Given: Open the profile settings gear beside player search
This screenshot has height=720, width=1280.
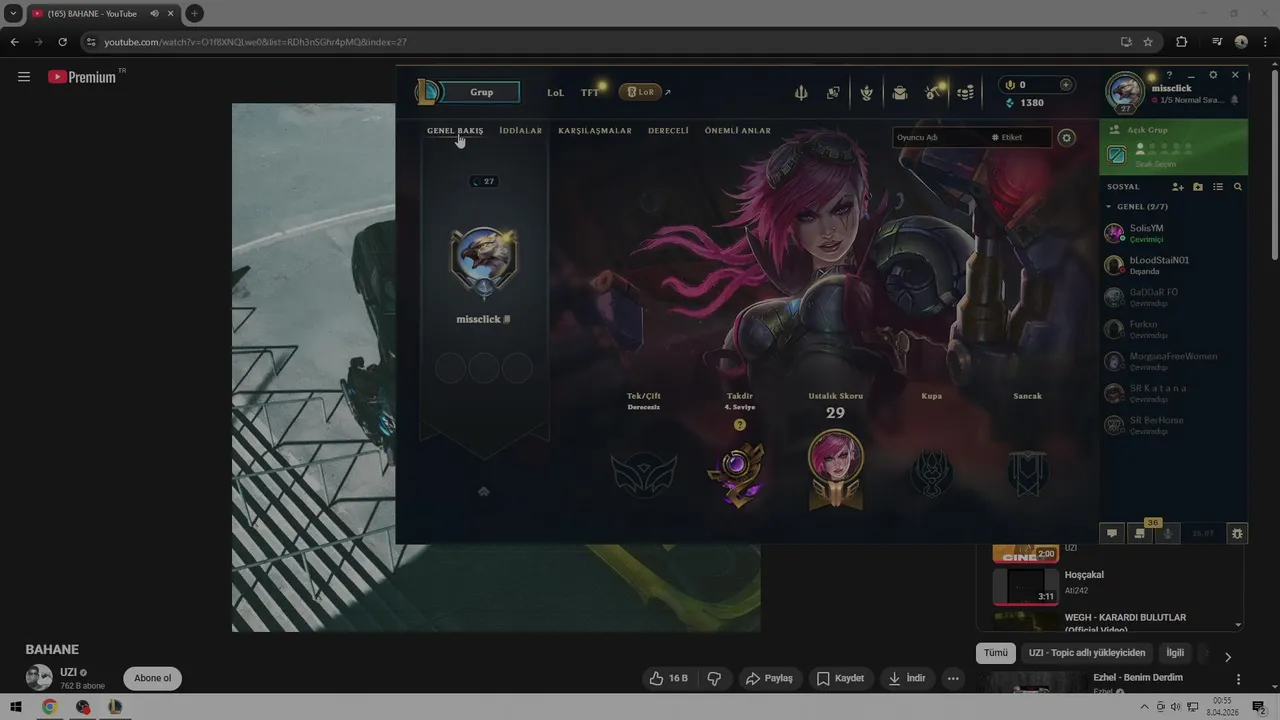Looking at the screenshot, I should pos(1067,137).
